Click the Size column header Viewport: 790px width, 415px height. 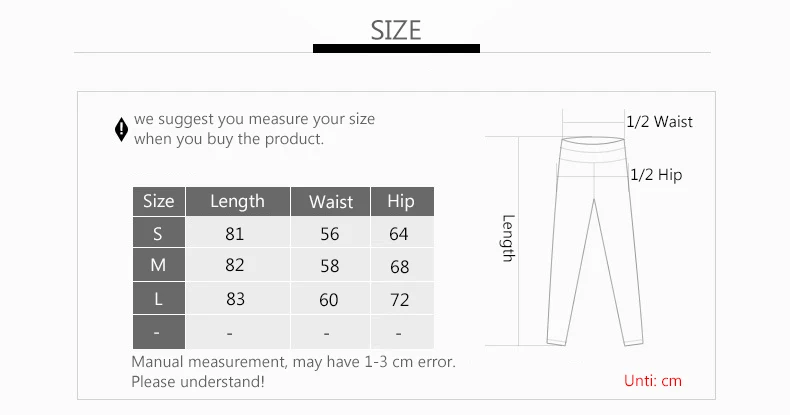[159, 201]
